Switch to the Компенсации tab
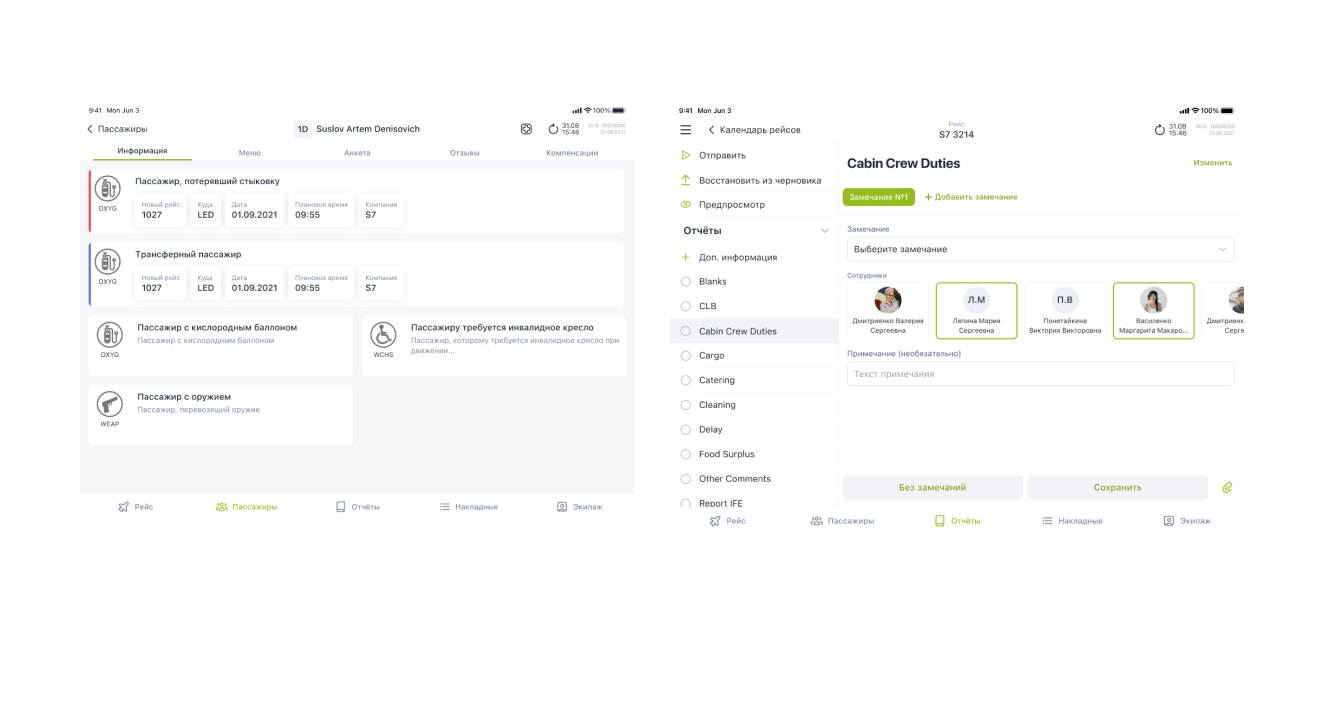The height and width of the screenshot is (704, 1340). coord(572,153)
